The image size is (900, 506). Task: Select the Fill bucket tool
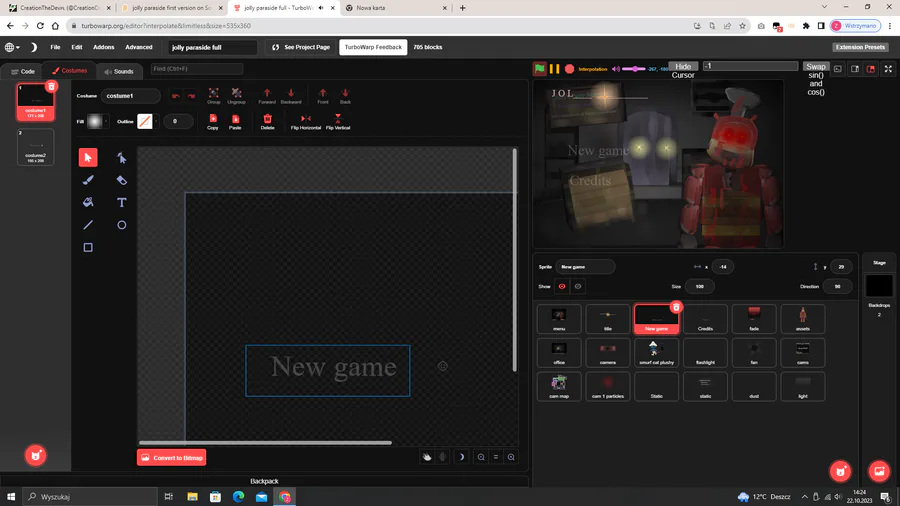88,203
